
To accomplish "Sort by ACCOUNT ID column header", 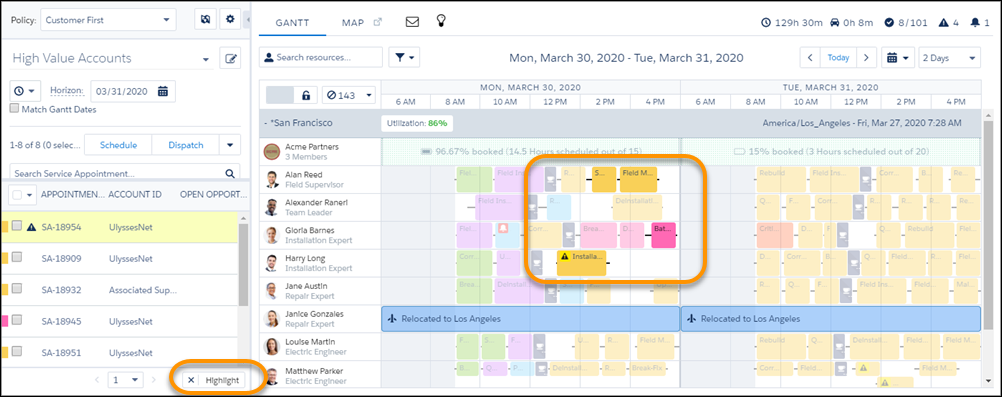I will [135, 194].
